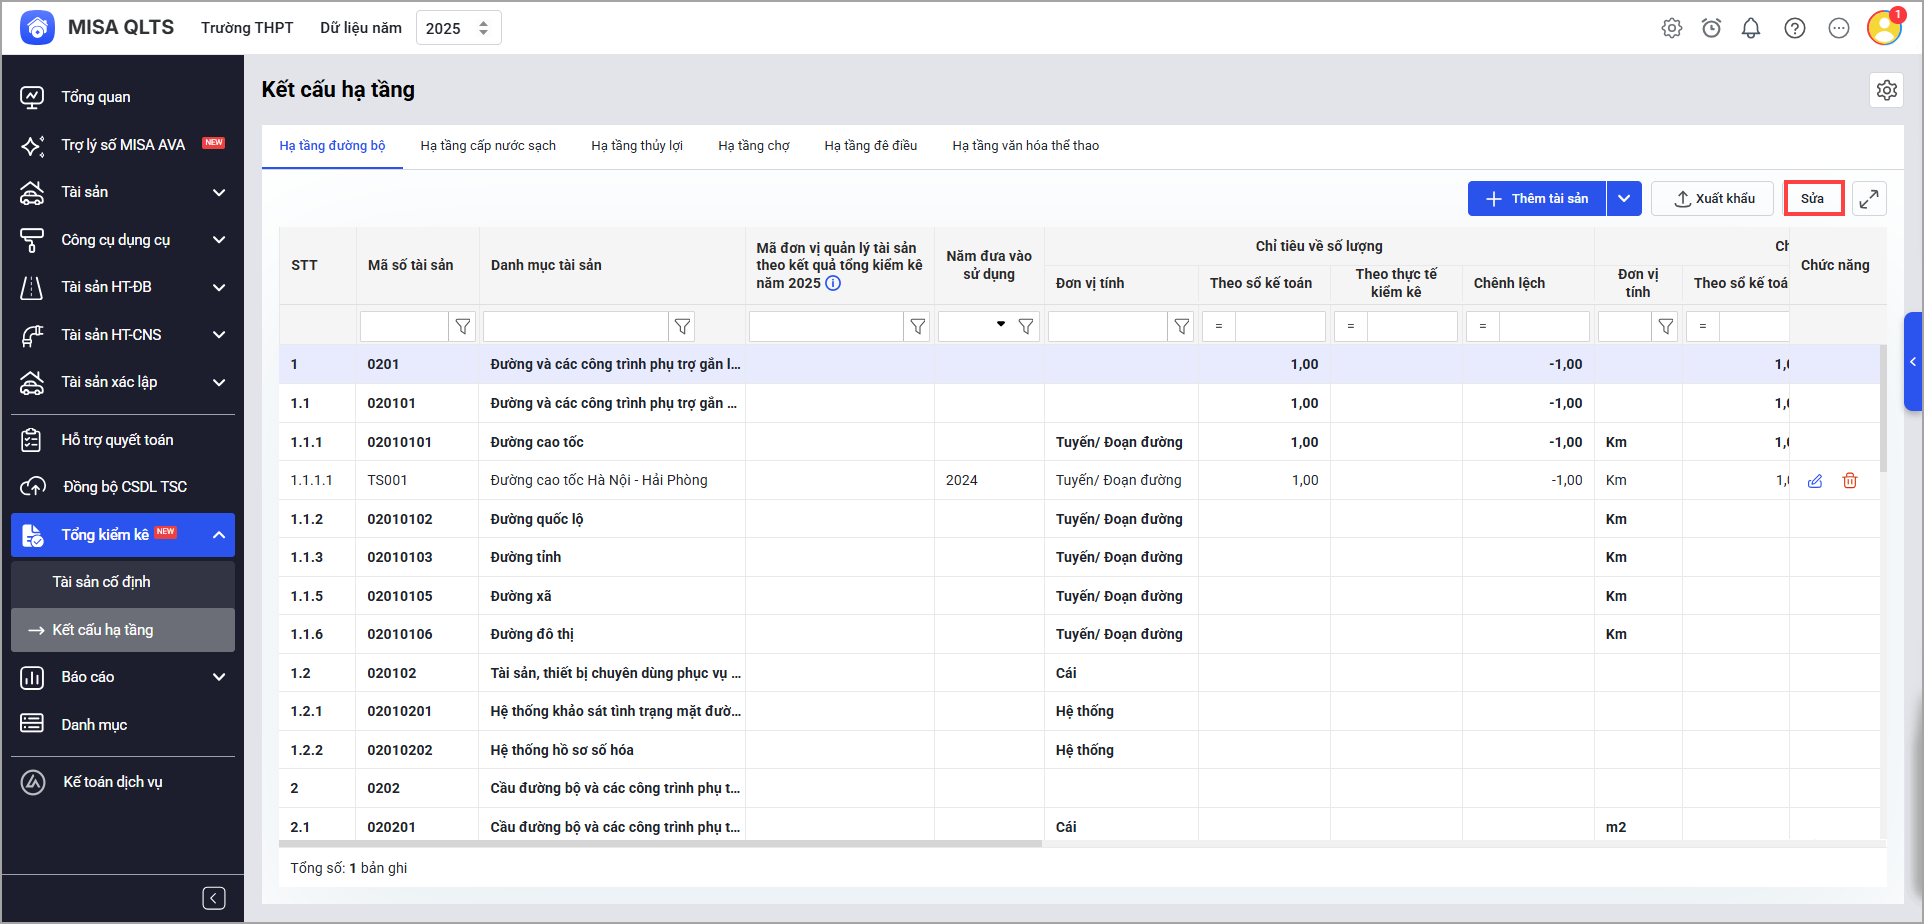Open the settings gear in top bar
Screen dimensions: 1924x924
(x=1672, y=28)
